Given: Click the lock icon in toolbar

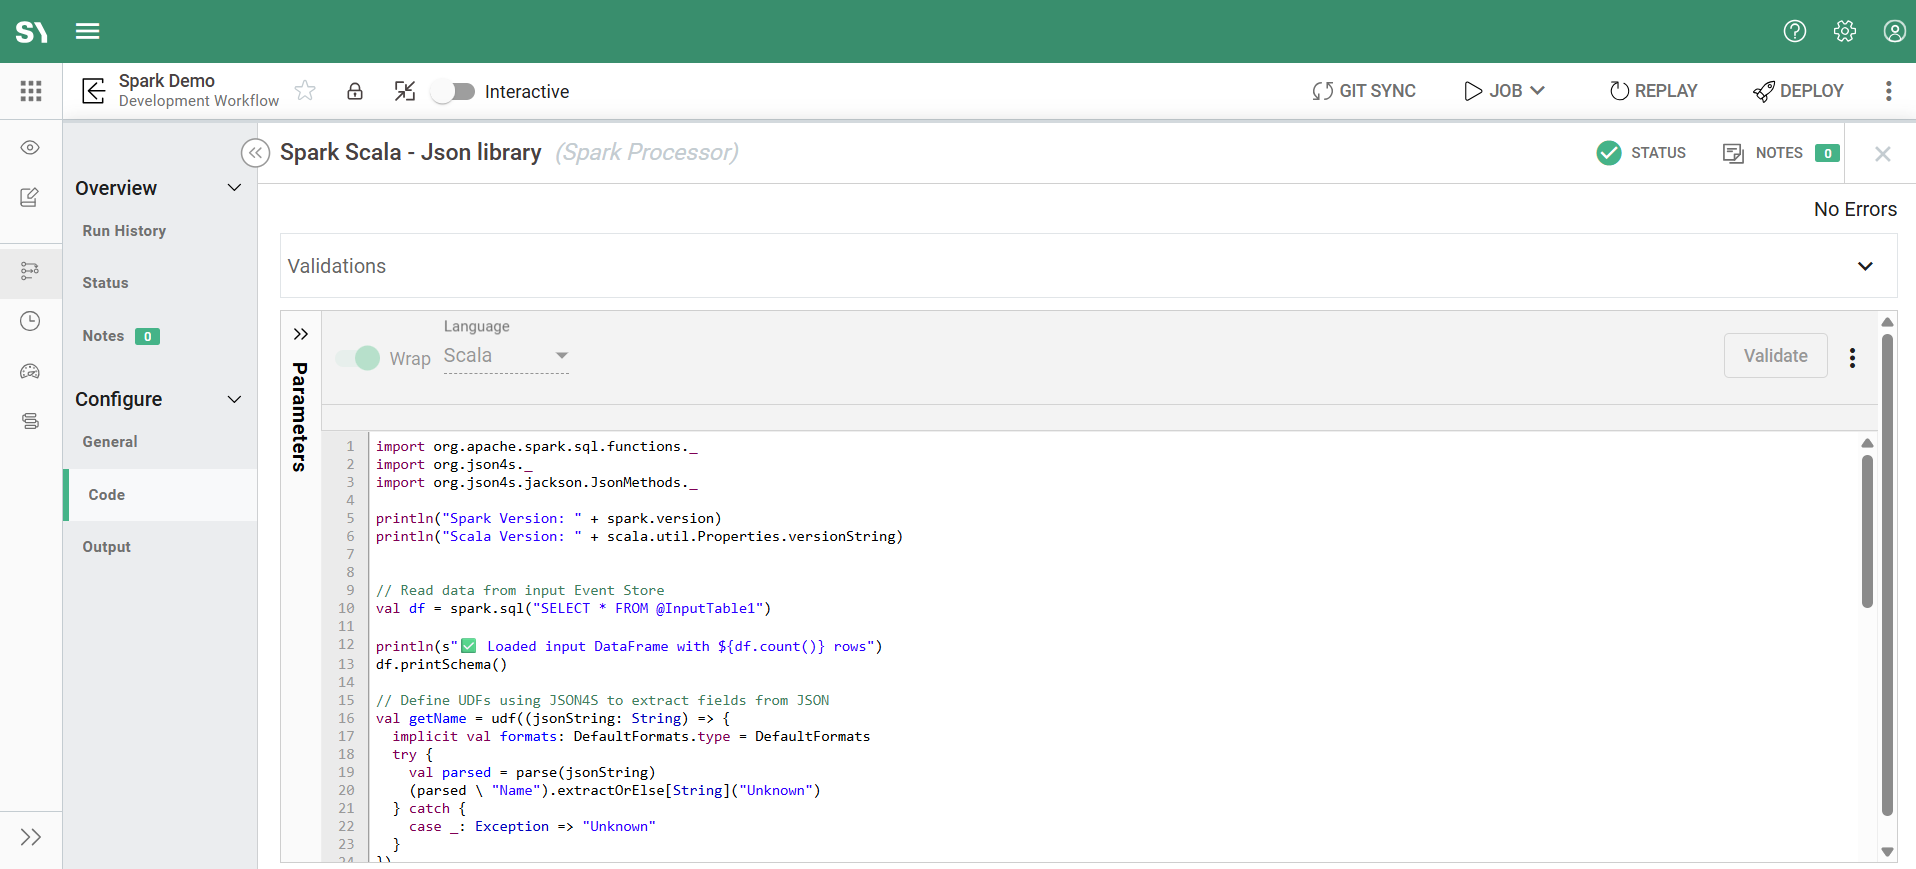Looking at the screenshot, I should click(355, 91).
